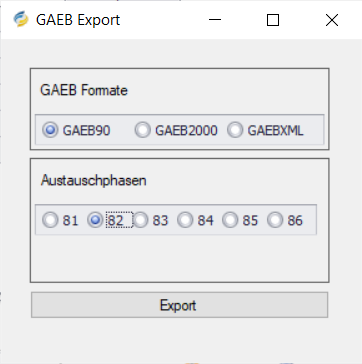The width and height of the screenshot is (362, 364).
Task: Maximize the GAEB Export window
Action: [x=273, y=20]
